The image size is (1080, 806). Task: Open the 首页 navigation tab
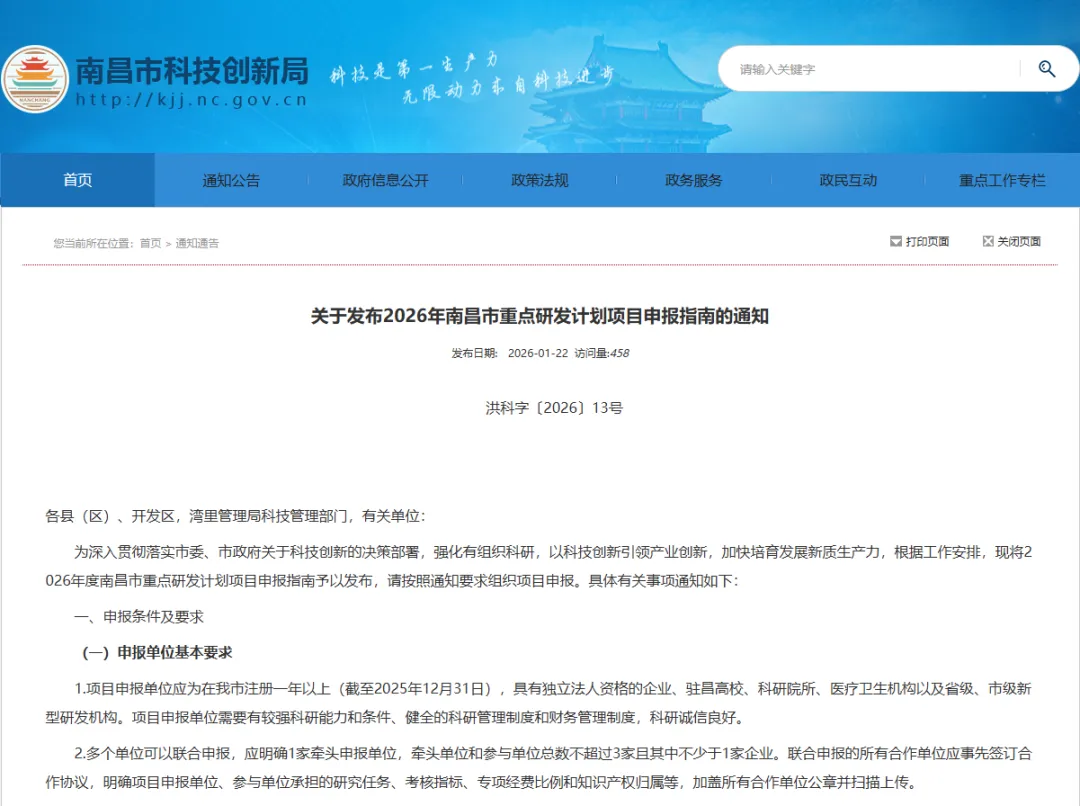coord(78,180)
